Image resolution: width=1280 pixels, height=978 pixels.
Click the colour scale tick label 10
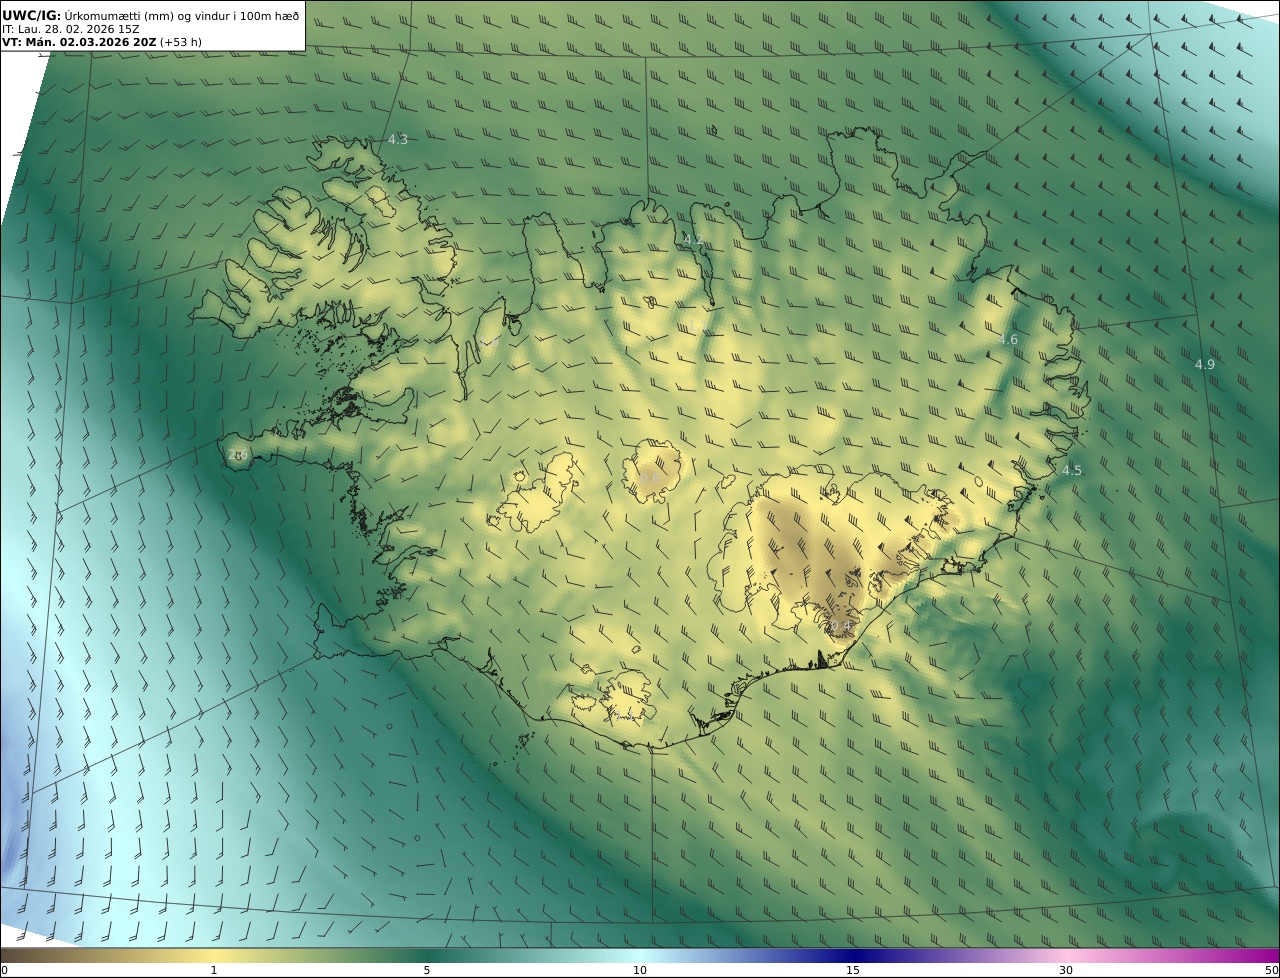pyautogui.click(x=640, y=970)
